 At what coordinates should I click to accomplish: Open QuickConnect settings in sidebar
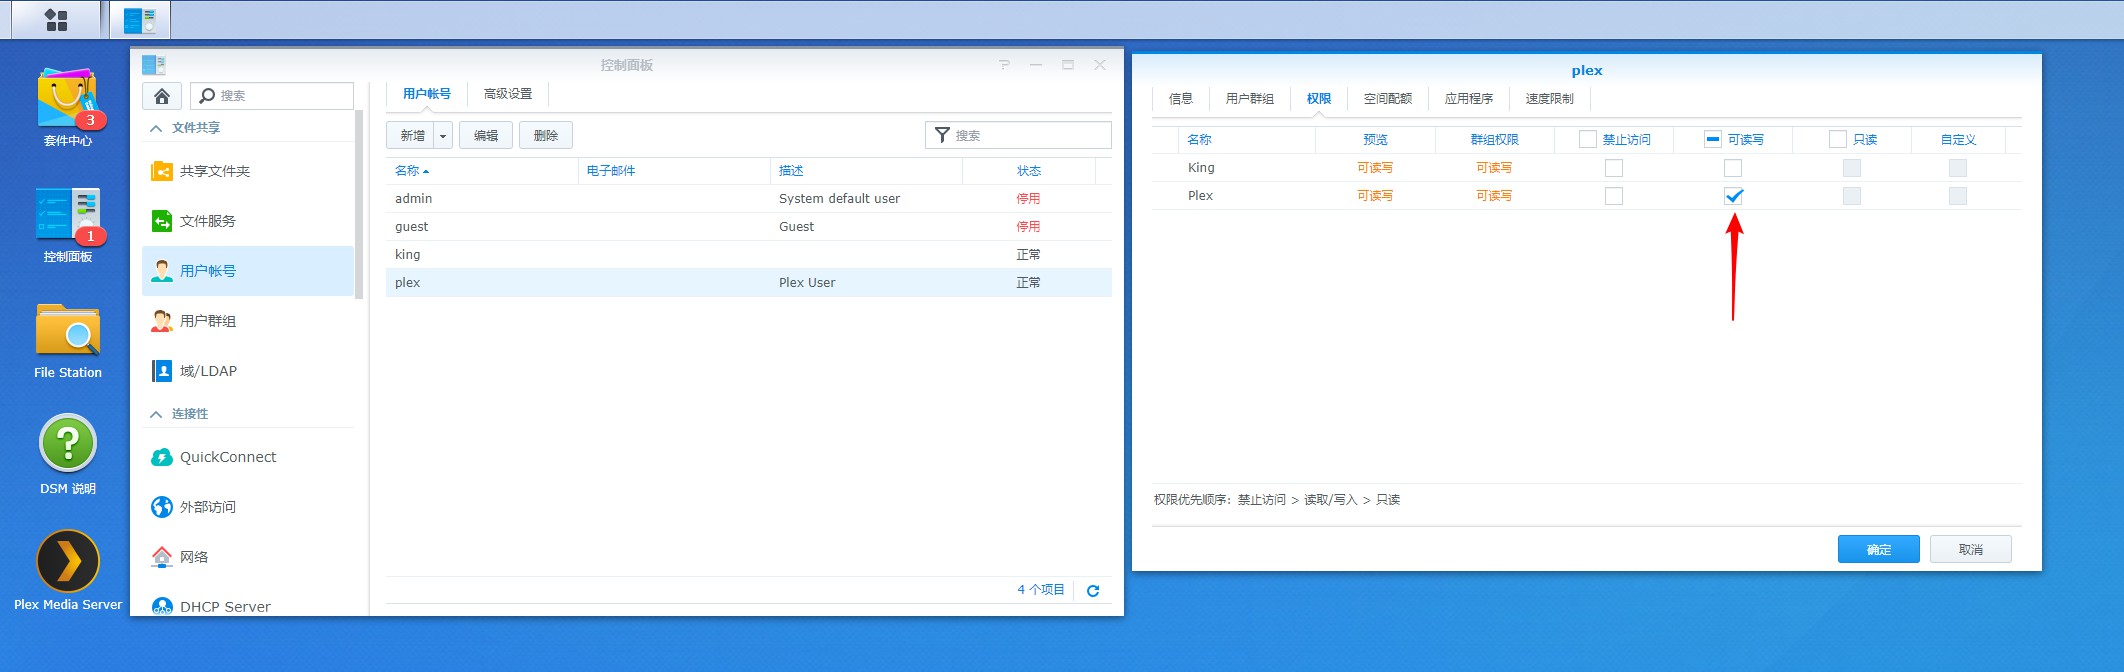[228, 457]
